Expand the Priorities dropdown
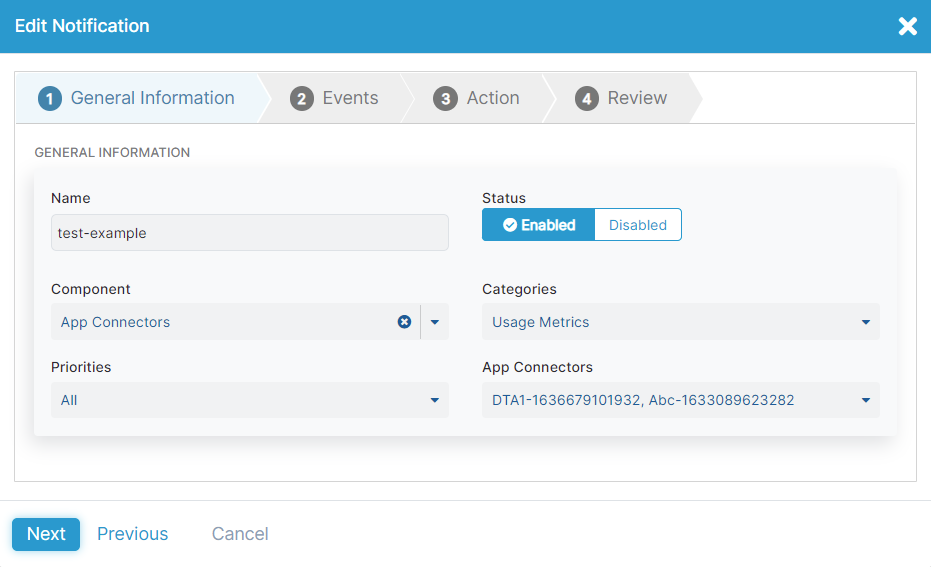931x567 pixels. pyautogui.click(x=434, y=400)
